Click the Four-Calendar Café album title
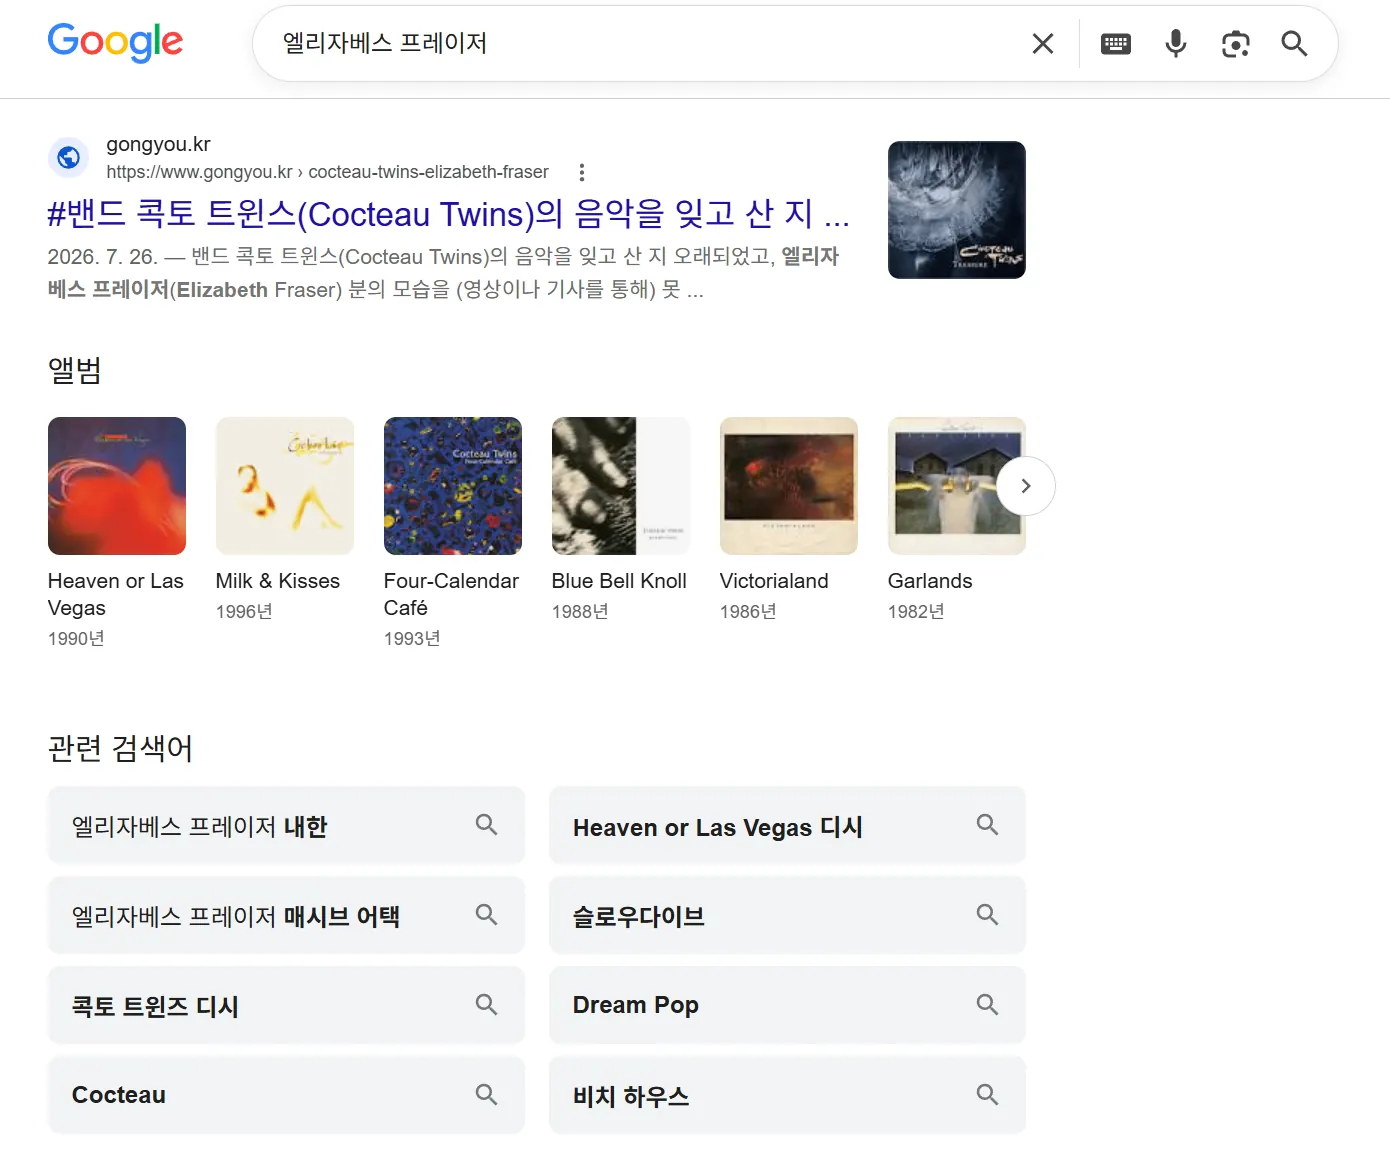This screenshot has height=1149, width=1390. click(x=451, y=594)
